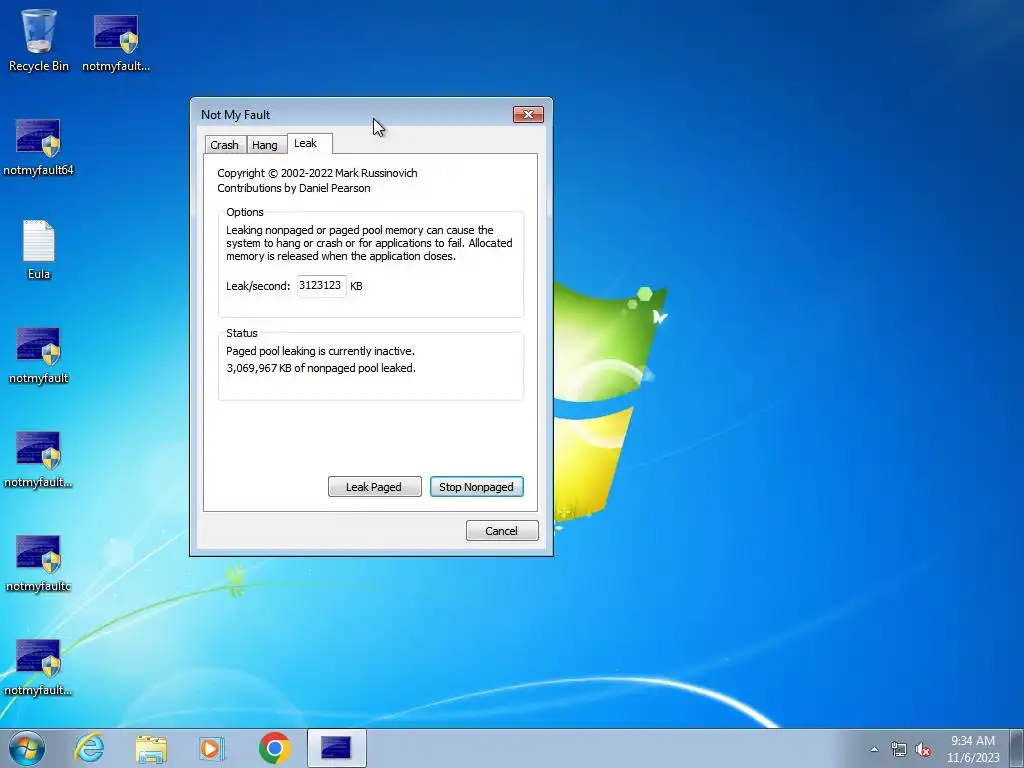Open Windows Explorer from the taskbar
Viewport: 1024px width, 768px height.
[x=151, y=748]
